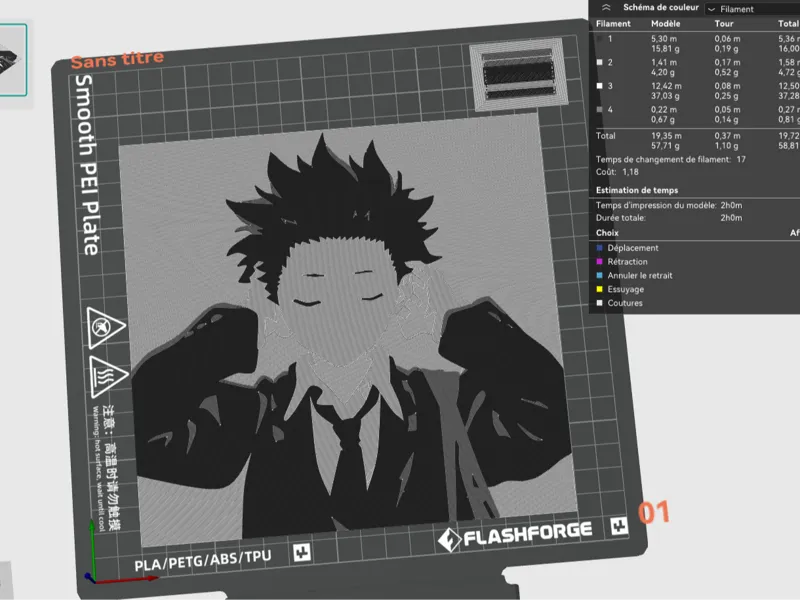
Task: Select the plate thumbnail at left edge
Action: (13, 59)
